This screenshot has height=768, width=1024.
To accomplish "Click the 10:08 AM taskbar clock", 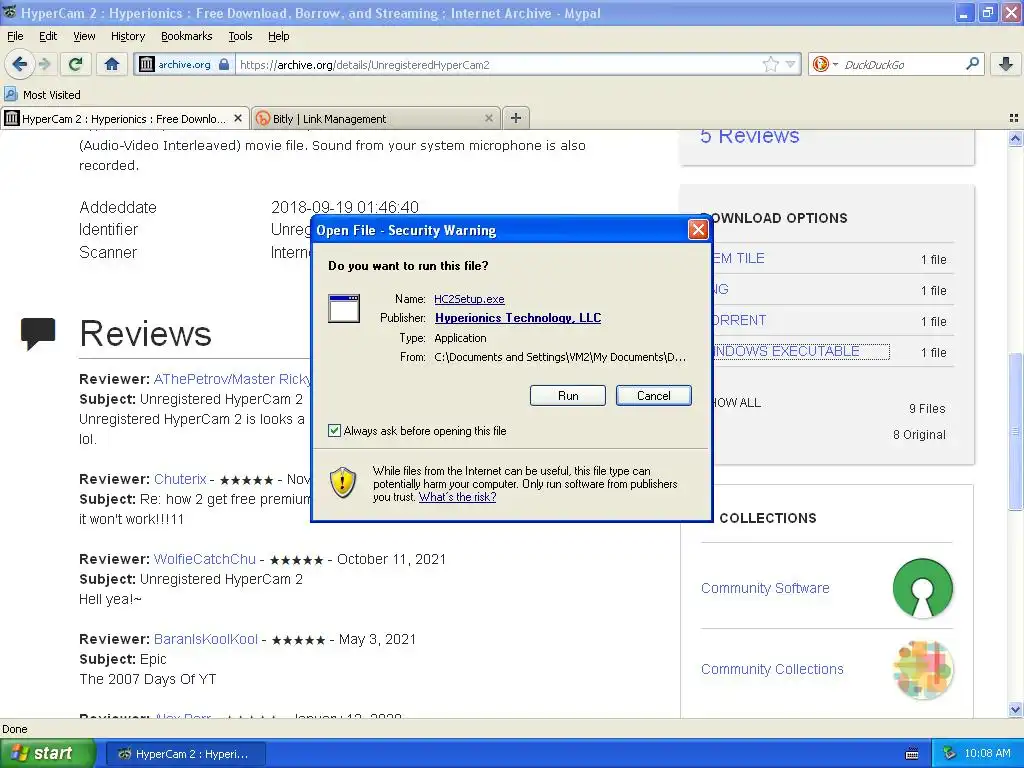I will (987, 754).
